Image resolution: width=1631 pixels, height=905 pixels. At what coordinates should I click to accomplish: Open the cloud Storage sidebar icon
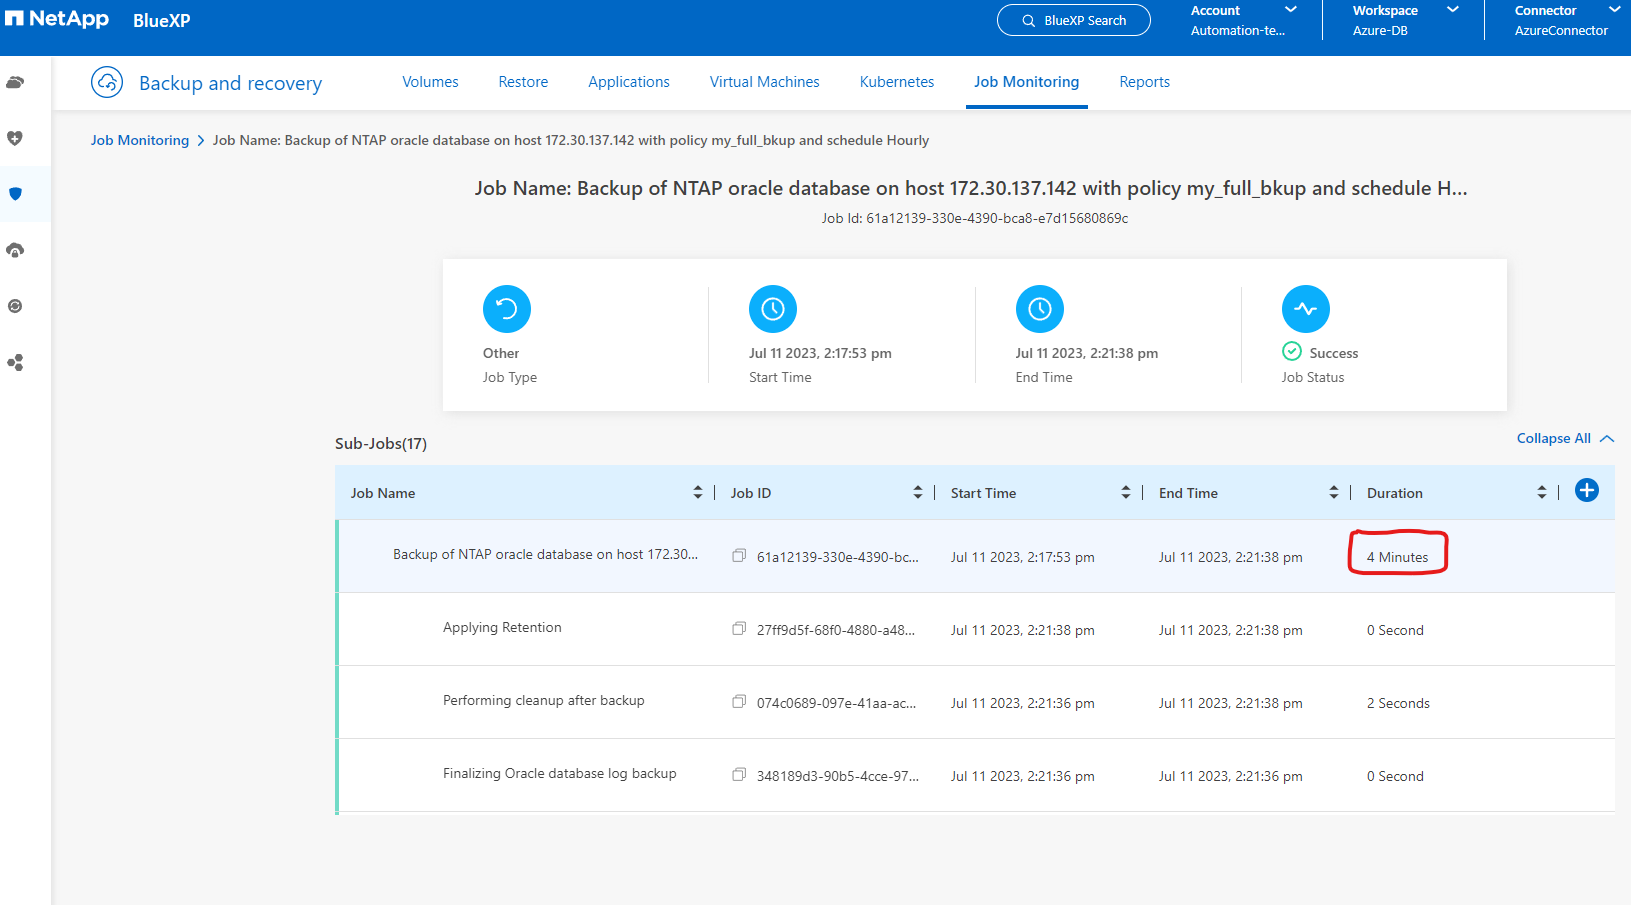coord(15,82)
